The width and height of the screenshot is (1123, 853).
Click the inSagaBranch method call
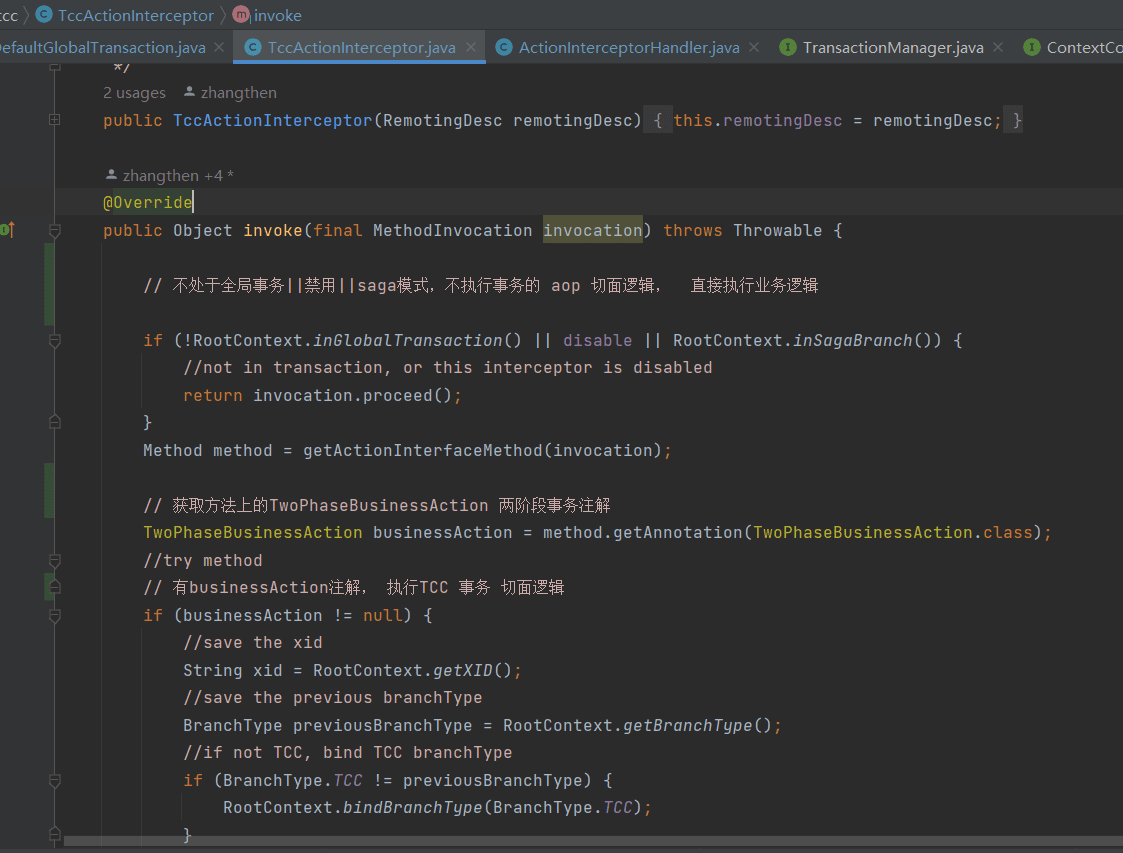(852, 340)
